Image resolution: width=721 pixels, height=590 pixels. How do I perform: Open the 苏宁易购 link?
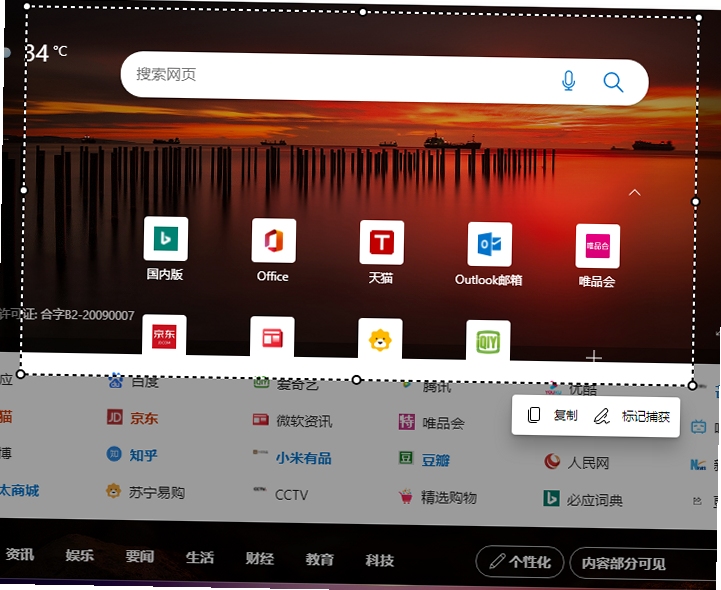pos(156,493)
